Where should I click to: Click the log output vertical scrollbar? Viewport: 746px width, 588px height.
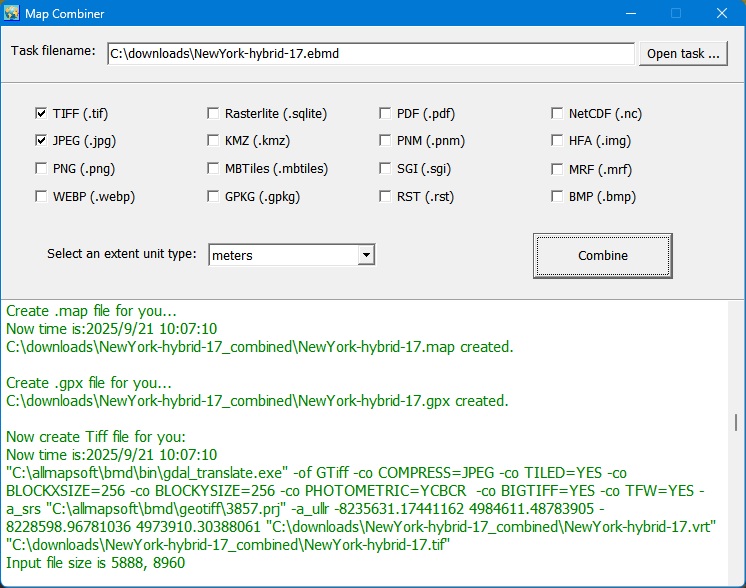[x=736, y=422]
